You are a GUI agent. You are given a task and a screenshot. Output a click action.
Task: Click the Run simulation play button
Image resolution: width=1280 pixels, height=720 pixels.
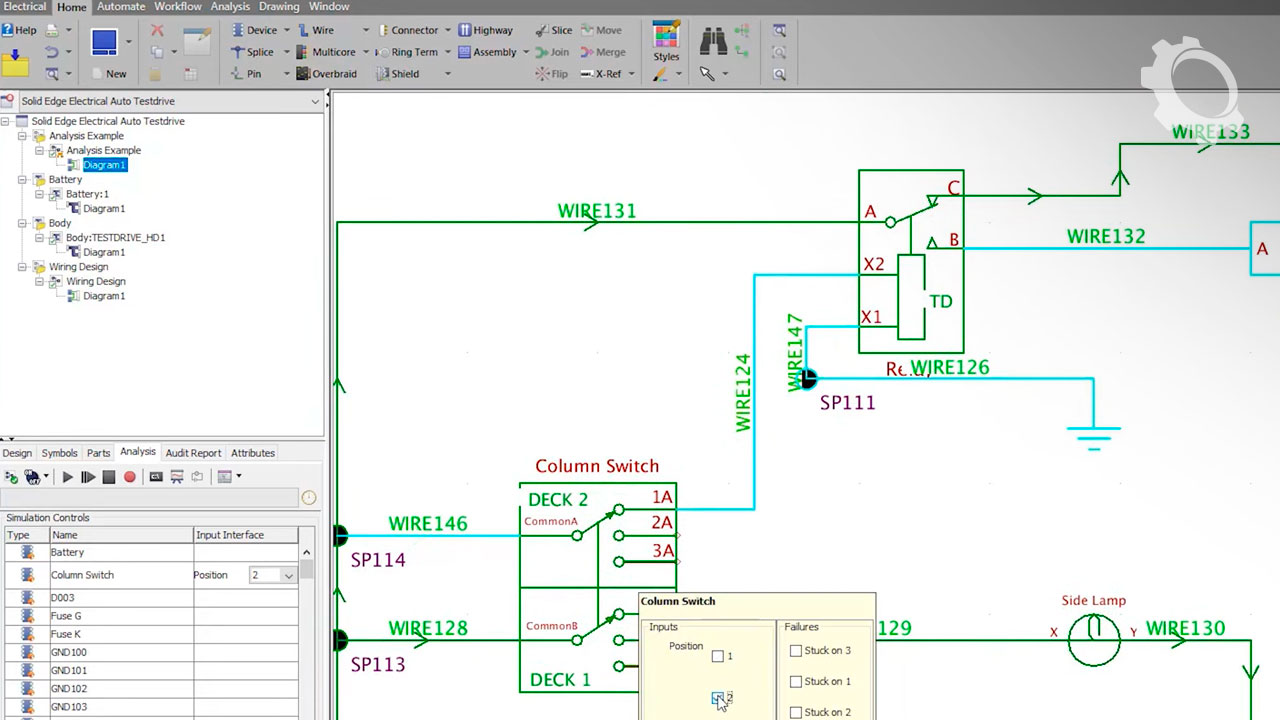pos(68,477)
